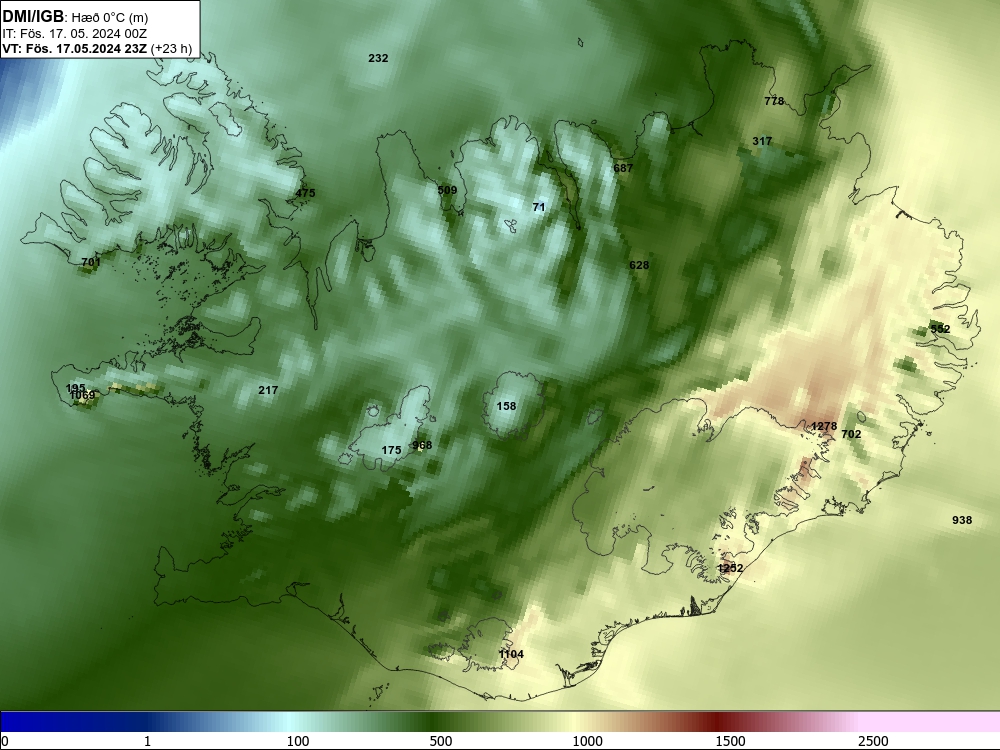This screenshot has width=1000, height=750.
Task: Click the map value 1104
Action: coord(511,654)
